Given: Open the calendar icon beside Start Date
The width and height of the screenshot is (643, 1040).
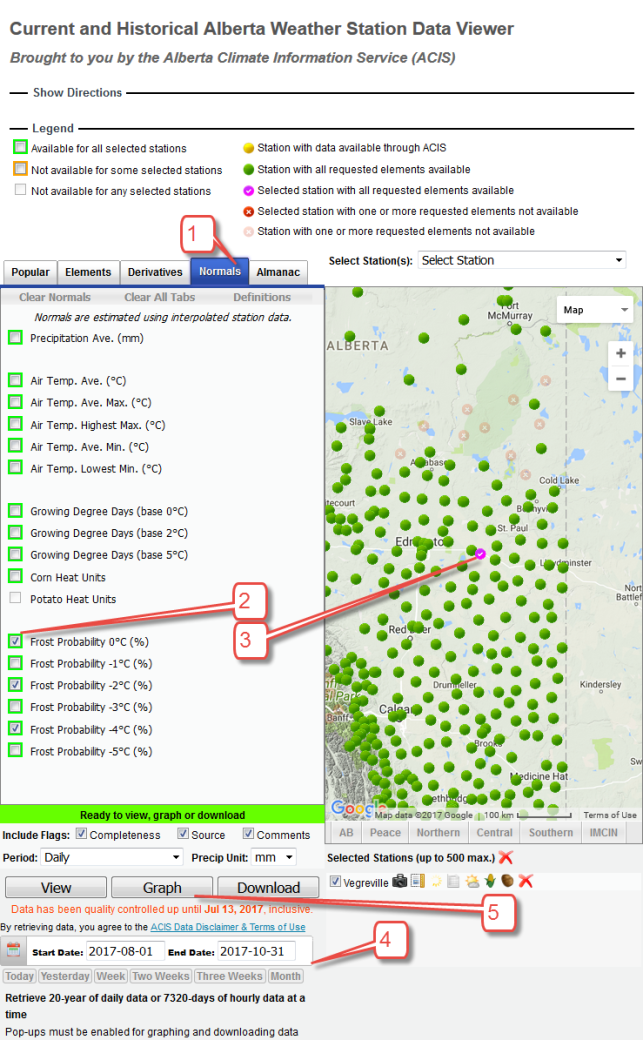Looking at the screenshot, I should click(13, 950).
